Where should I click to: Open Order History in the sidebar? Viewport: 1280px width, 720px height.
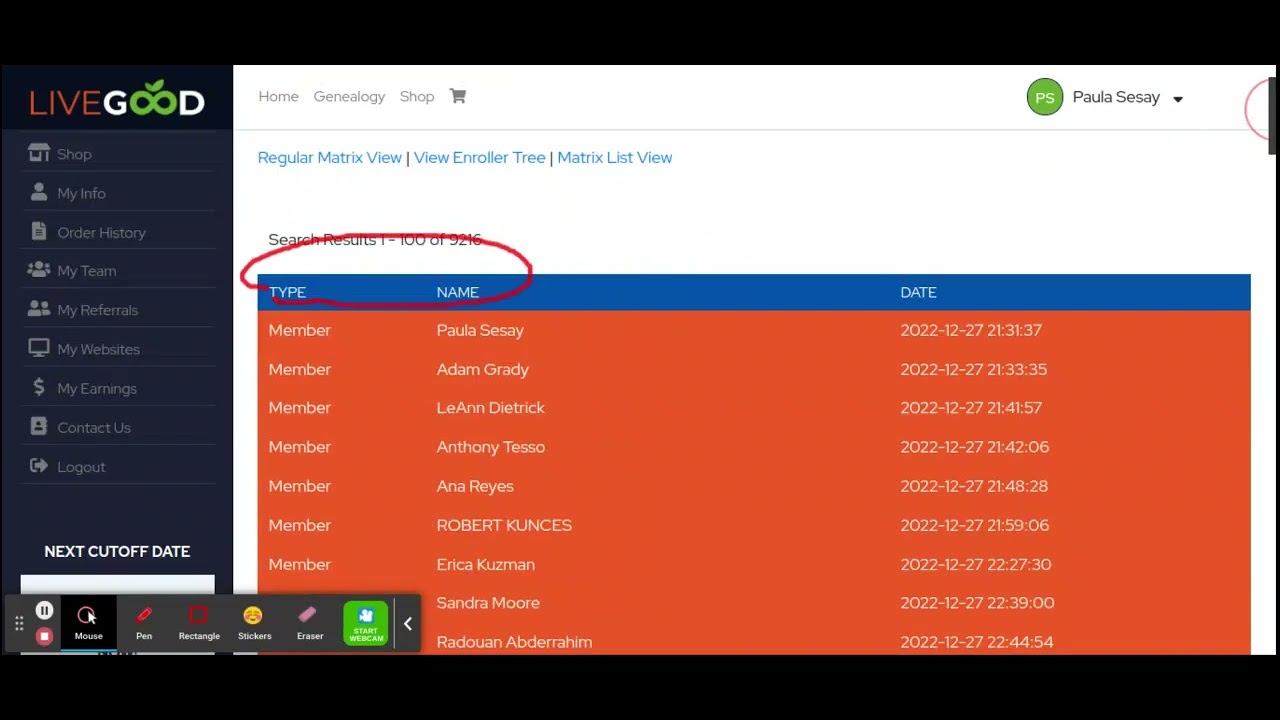[101, 232]
